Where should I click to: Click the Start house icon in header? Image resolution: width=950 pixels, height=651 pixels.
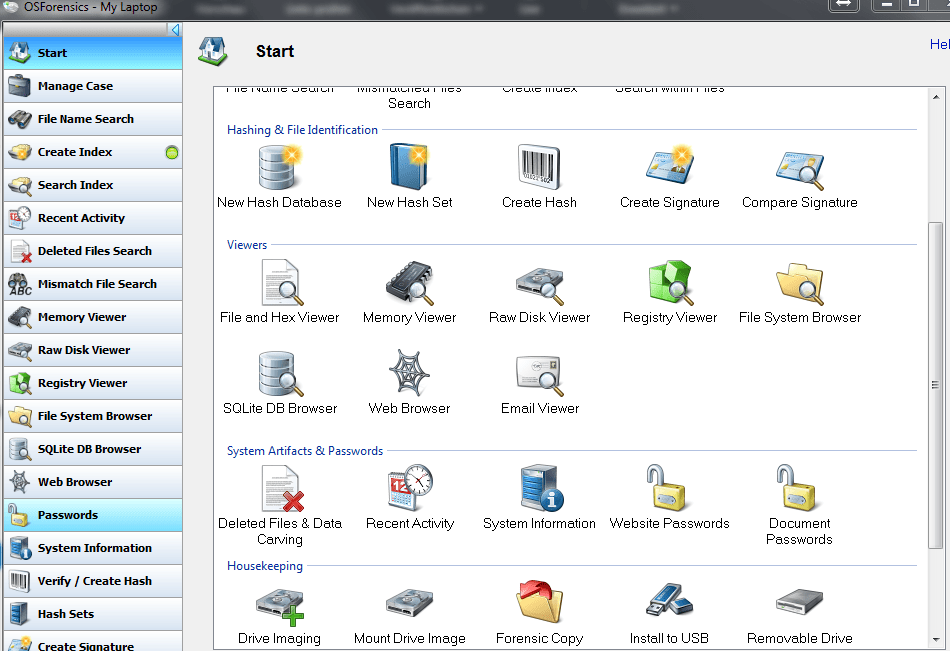(213, 51)
